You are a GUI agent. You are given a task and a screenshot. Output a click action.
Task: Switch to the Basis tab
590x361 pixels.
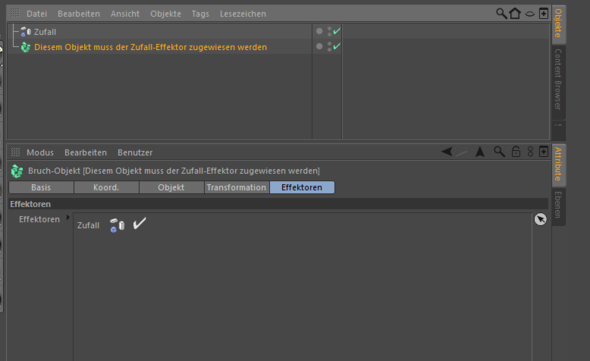tap(41, 187)
